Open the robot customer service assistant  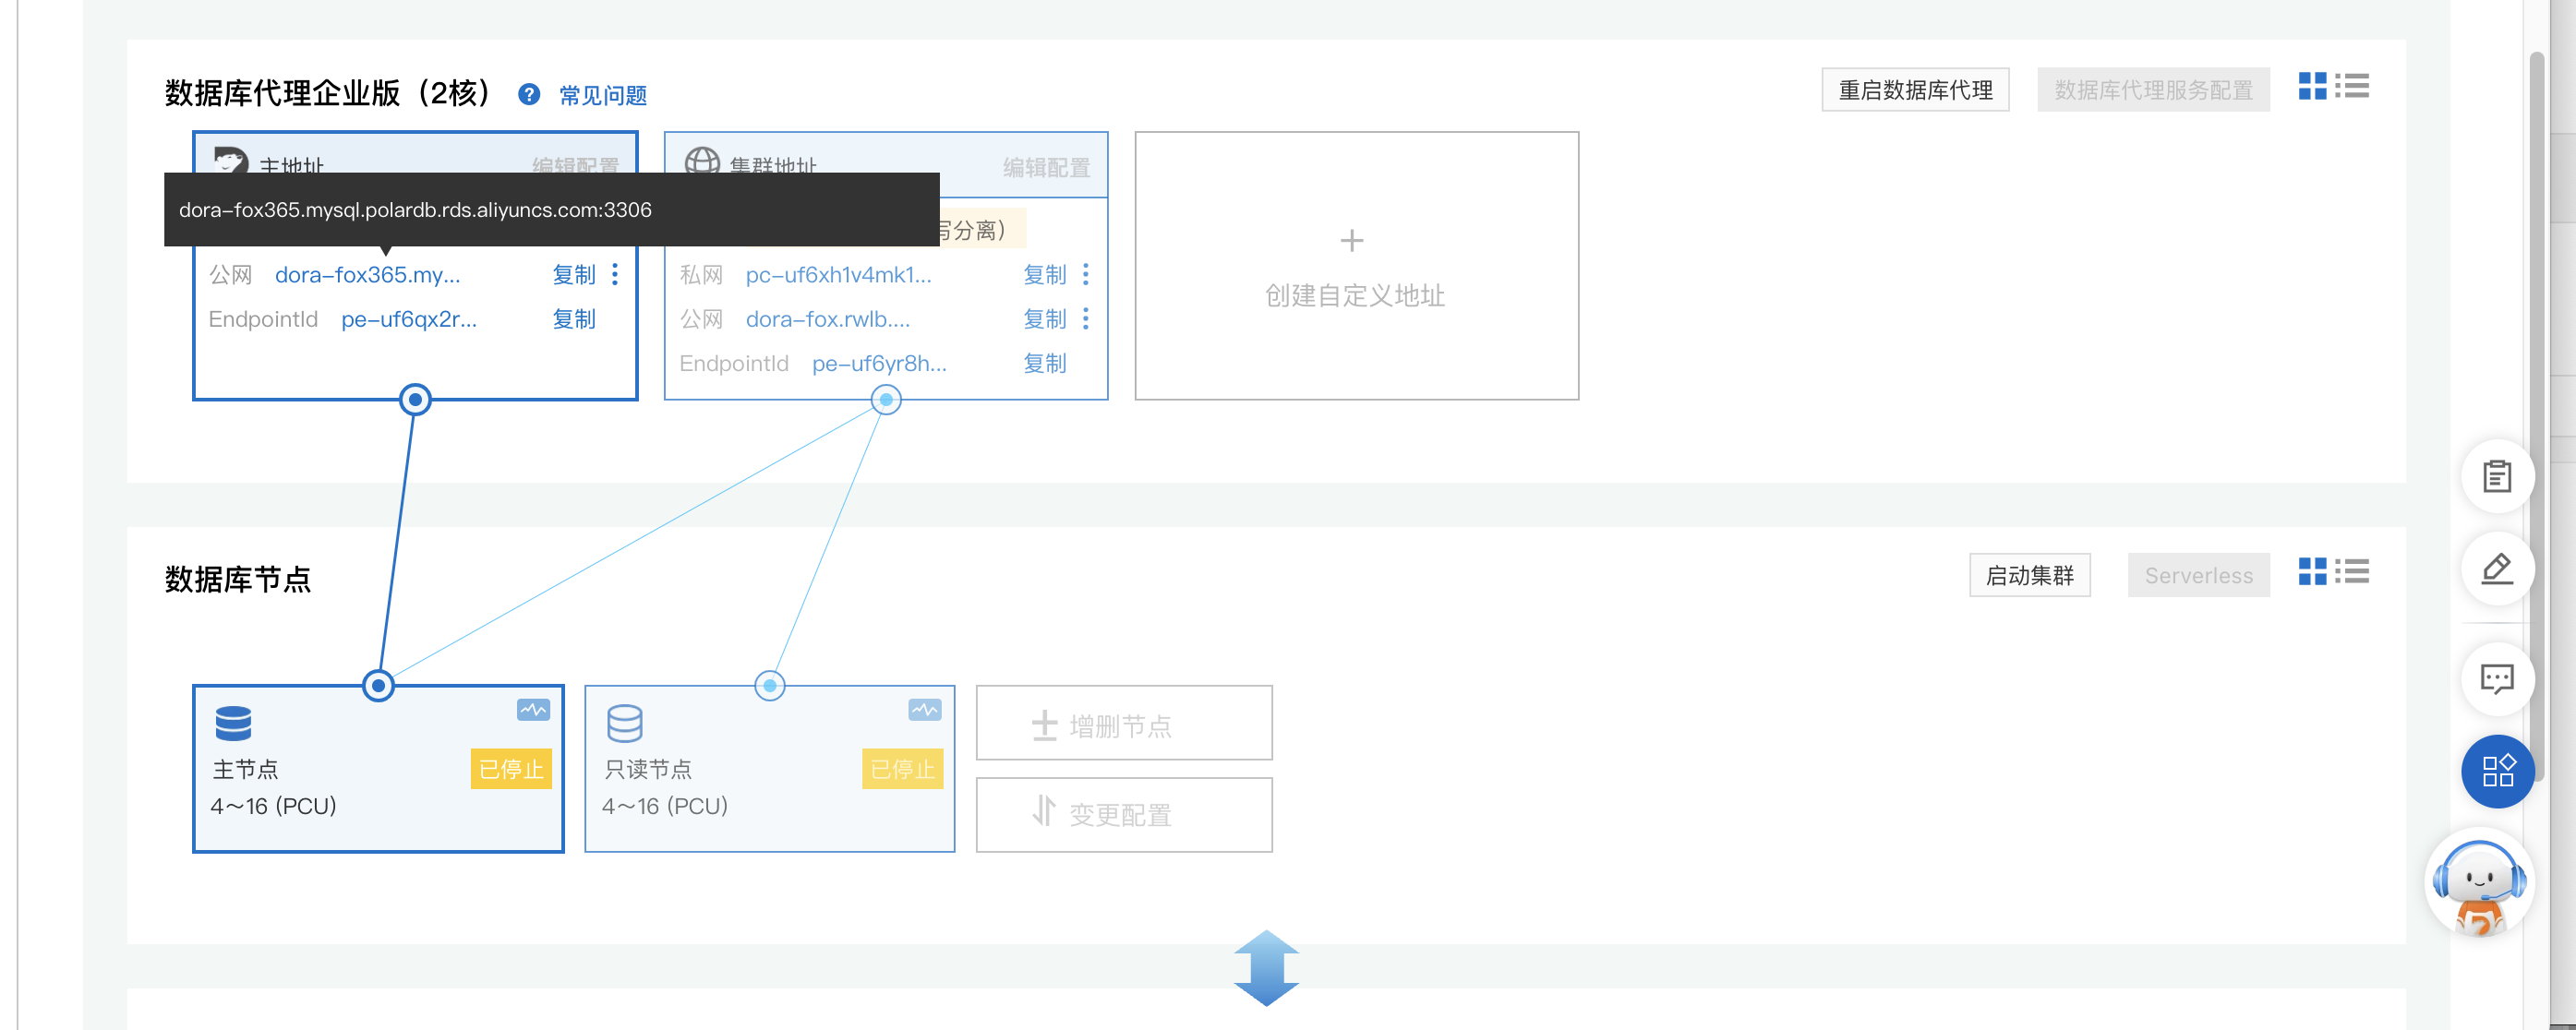(2479, 883)
